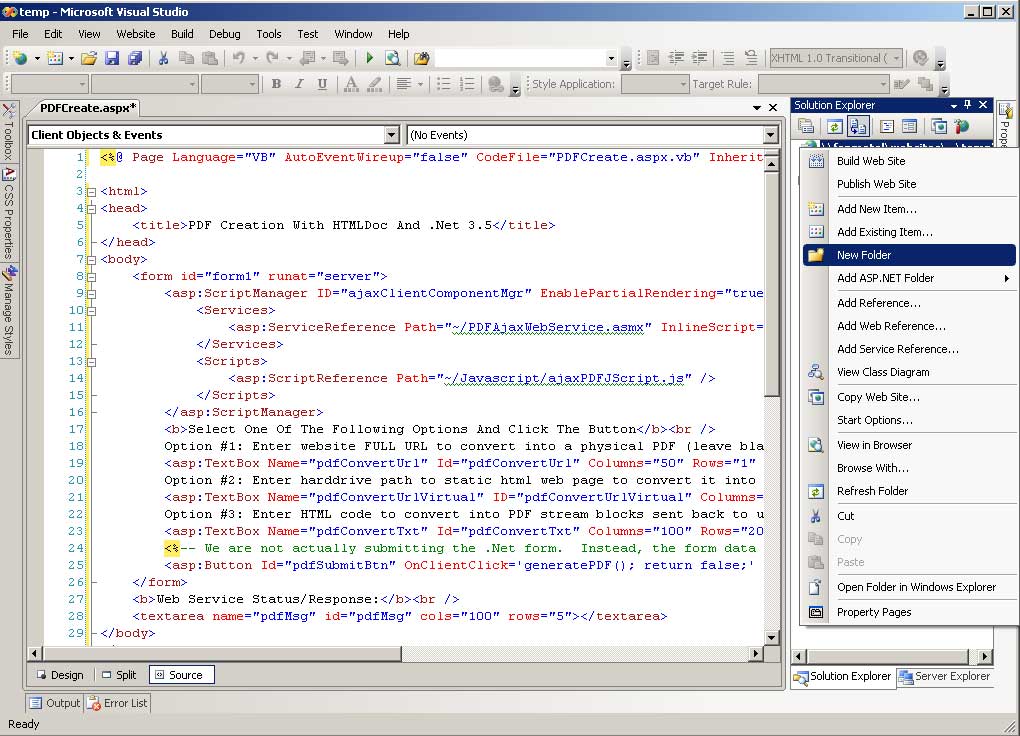Open the (No Events) dropdown
Image resolution: width=1020 pixels, height=736 pixels.
[770, 135]
